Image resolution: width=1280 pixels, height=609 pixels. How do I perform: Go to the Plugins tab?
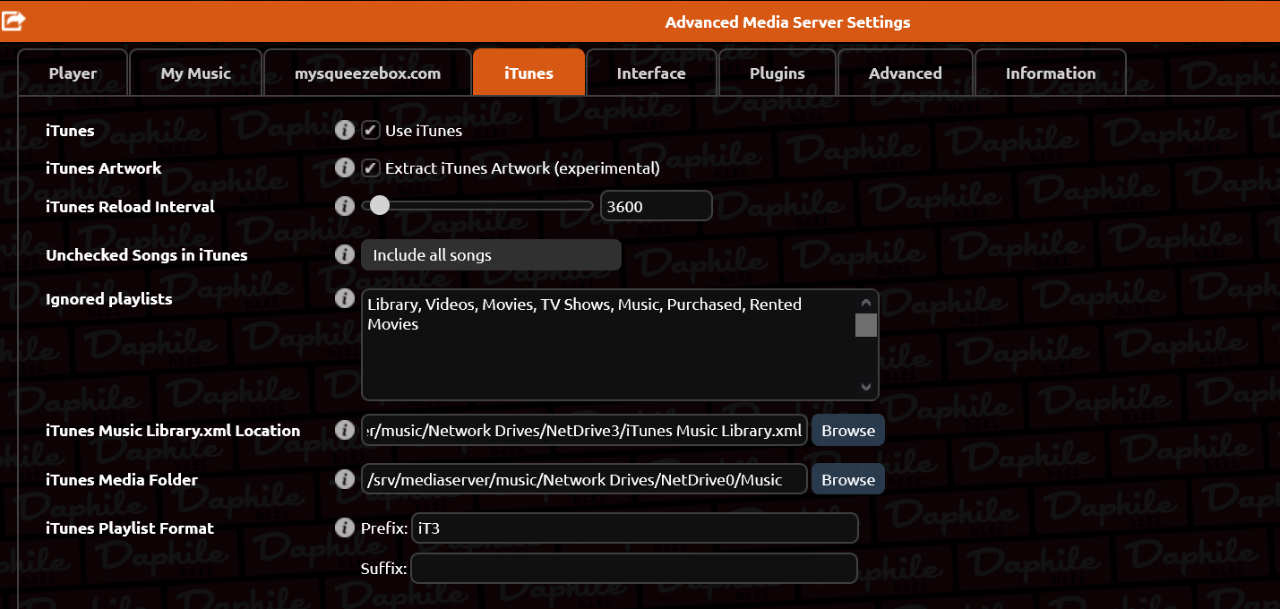[x=777, y=73]
